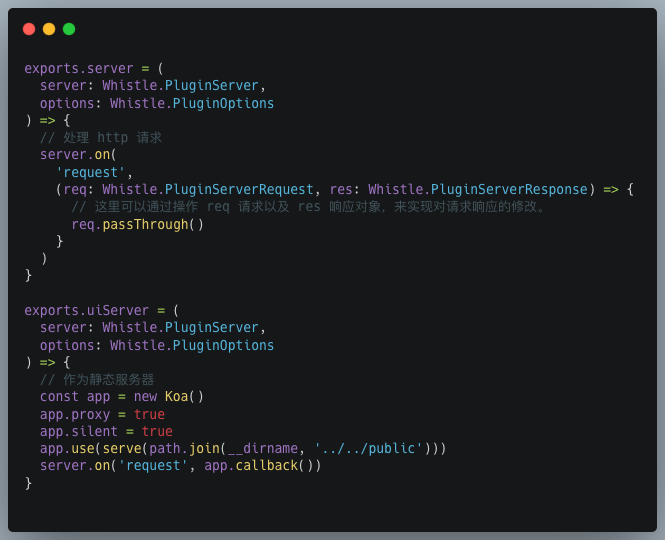Click the green maximize window button
The width and height of the screenshot is (665, 540).
[69, 29]
